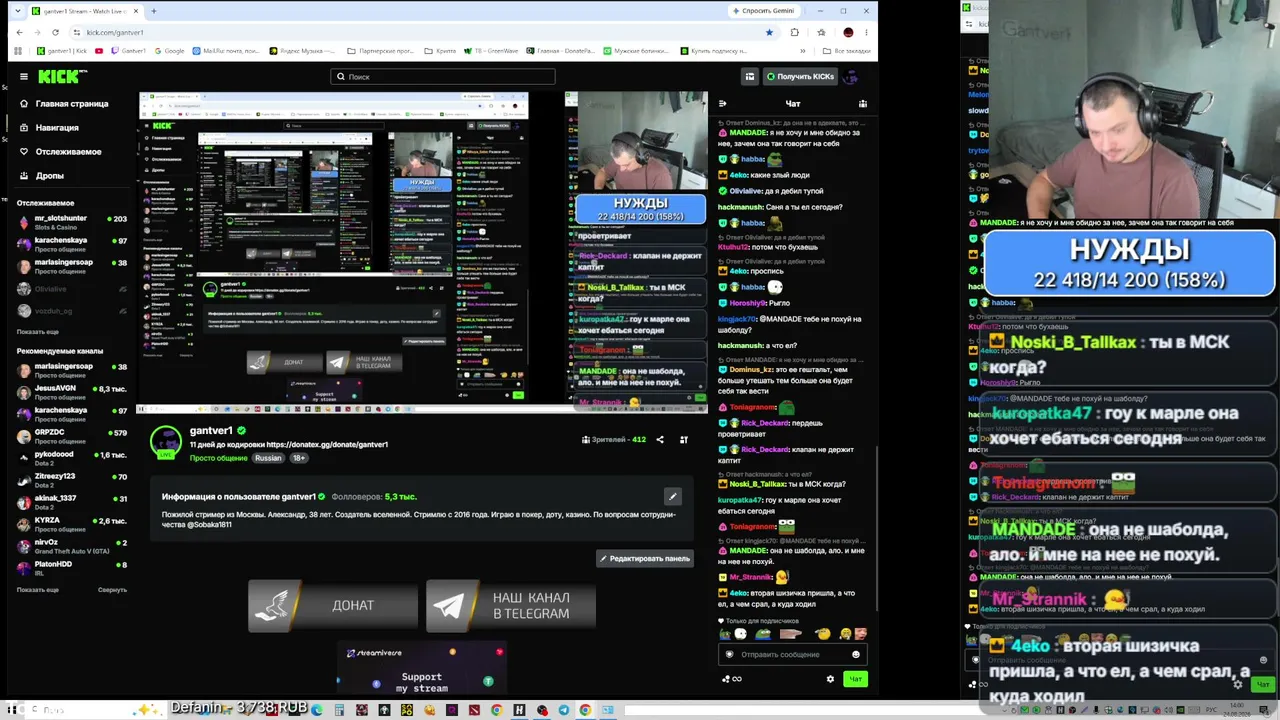Click username Mr_Strannik in Kick chat
1280x720 pixels.
coord(750,578)
